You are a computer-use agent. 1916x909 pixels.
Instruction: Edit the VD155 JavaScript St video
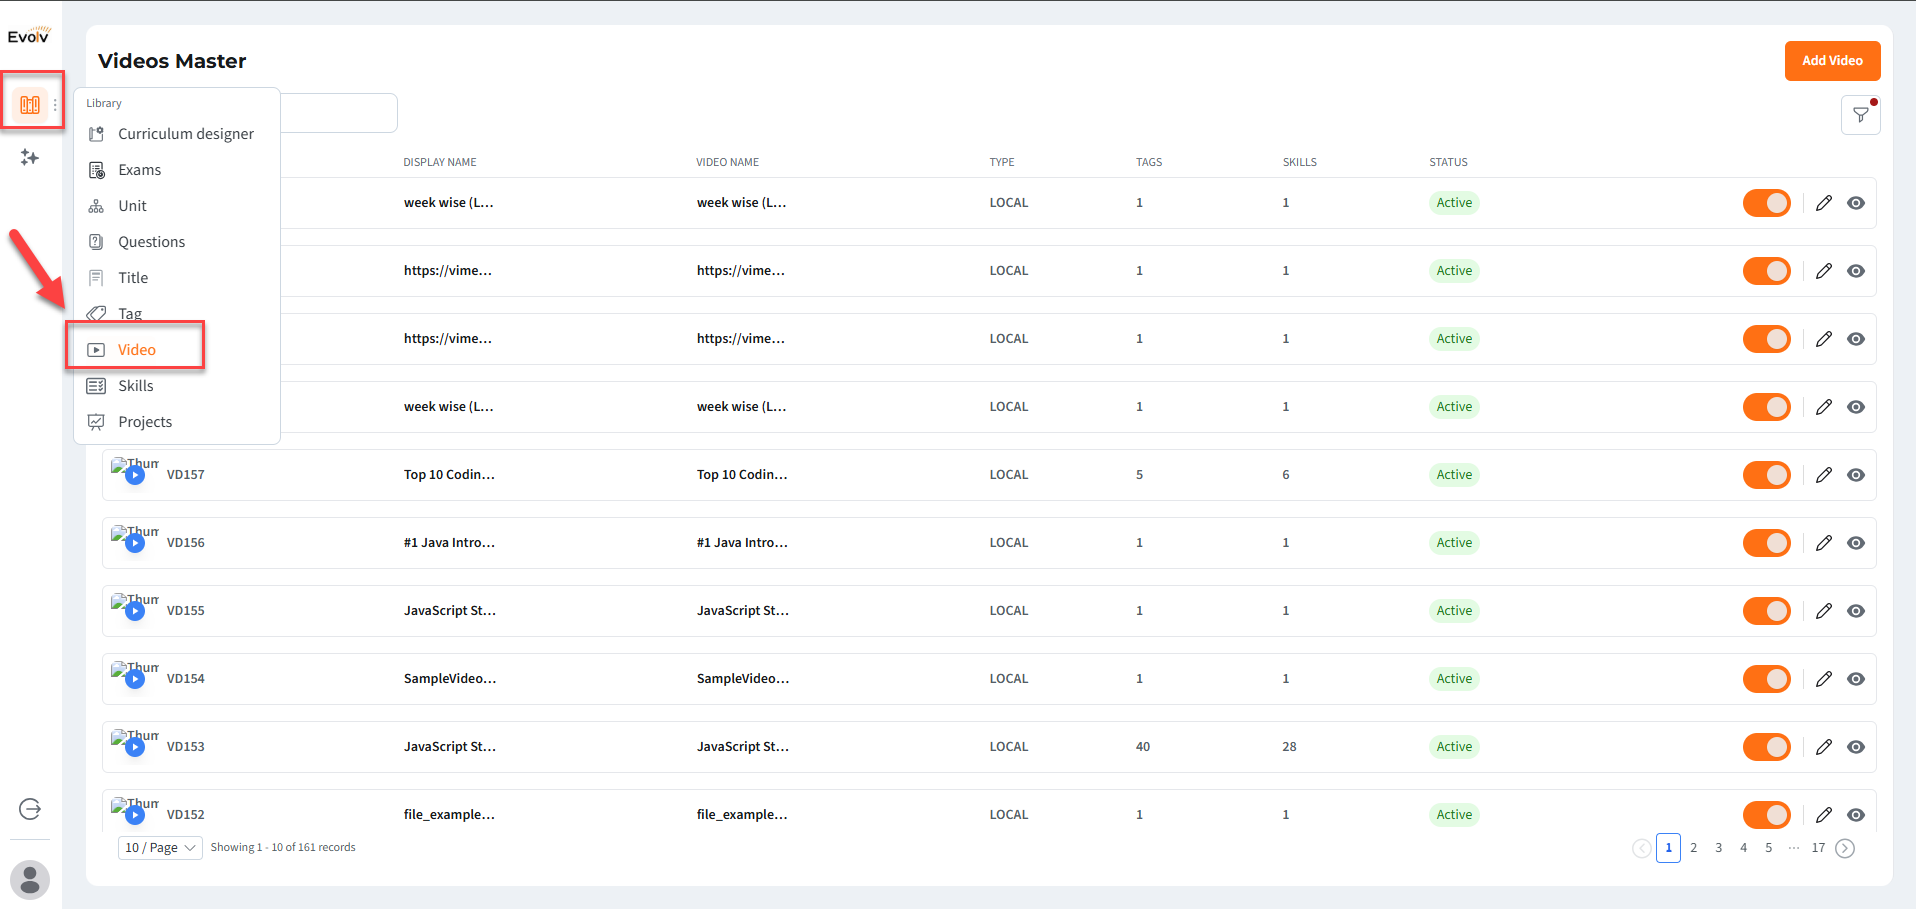point(1824,611)
